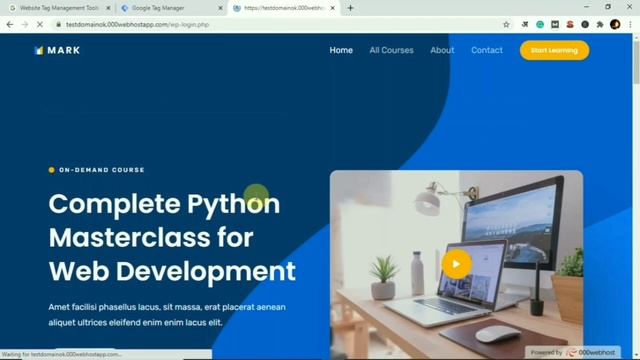
Task: Close the Website Tag Management Tools tab
Action: [x=108, y=8]
